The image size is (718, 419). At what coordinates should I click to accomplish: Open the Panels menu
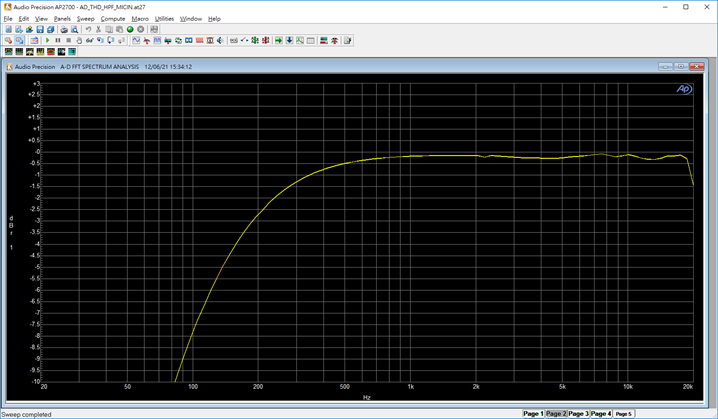pyautogui.click(x=62, y=19)
